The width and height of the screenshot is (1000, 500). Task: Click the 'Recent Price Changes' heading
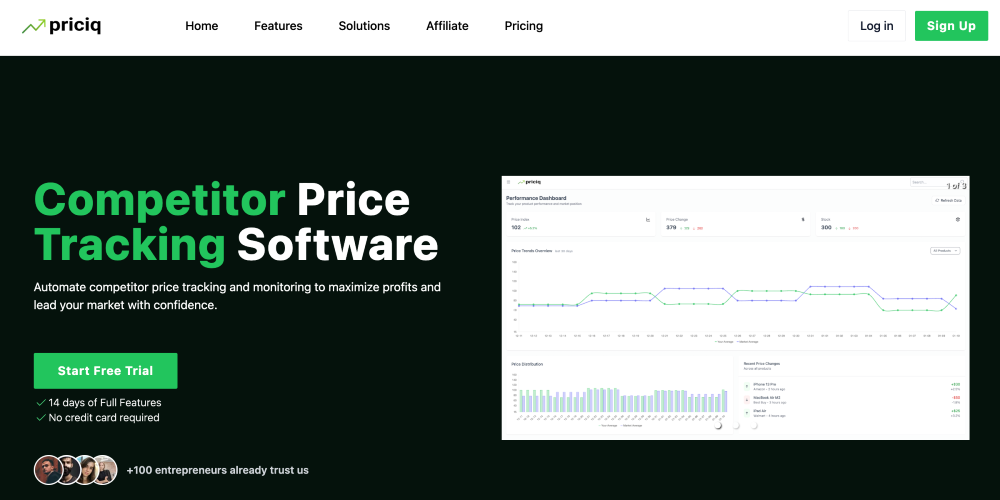[761, 364]
